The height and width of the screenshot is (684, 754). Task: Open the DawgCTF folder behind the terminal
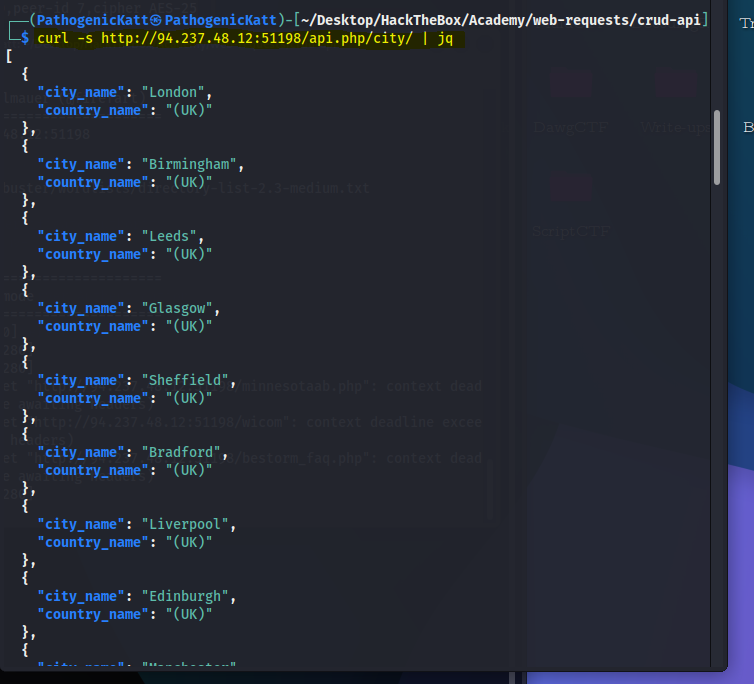tap(571, 102)
